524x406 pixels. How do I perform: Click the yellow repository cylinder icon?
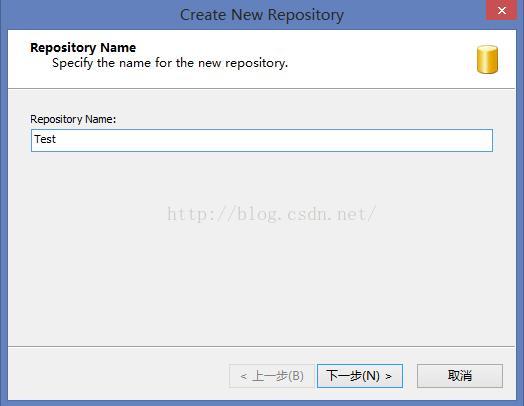pos(487,59)
